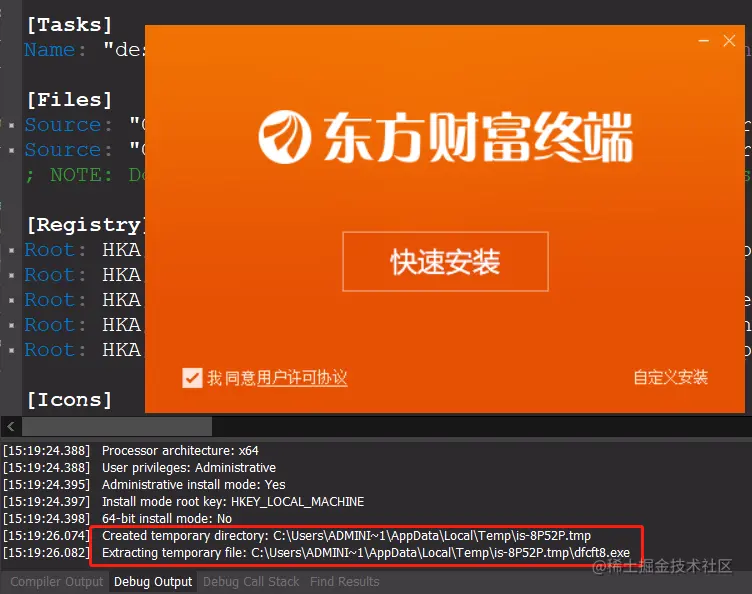Open the Find Results tab
Viewport: 752px width, 594px height.
click(x=344, y=582)
